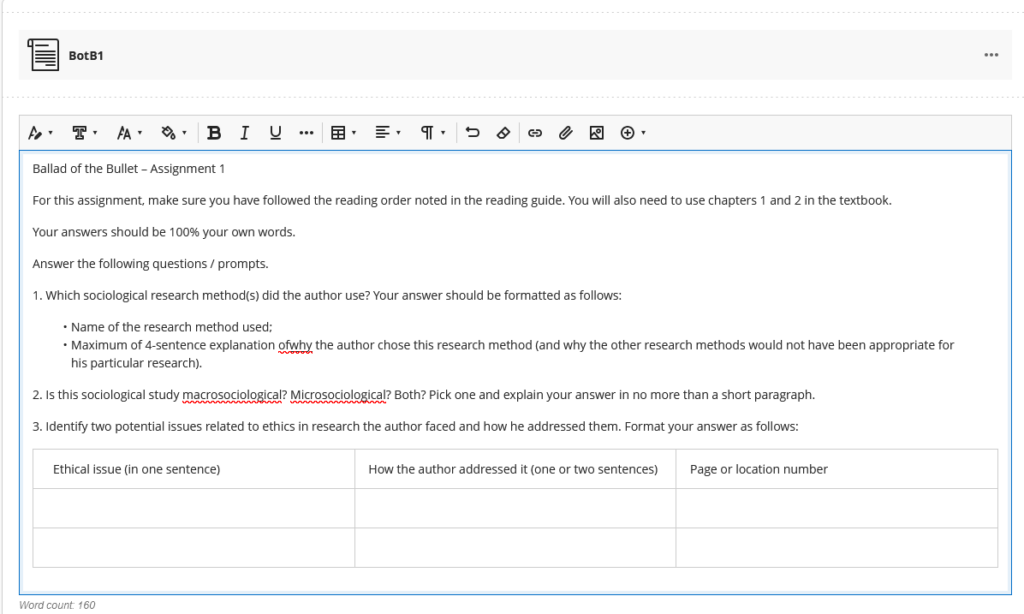Image resolution: width=1024 pixels, height=614 pixels.
Task: Open the BotB1 item options menu
Action: click(x=991, y=55)
